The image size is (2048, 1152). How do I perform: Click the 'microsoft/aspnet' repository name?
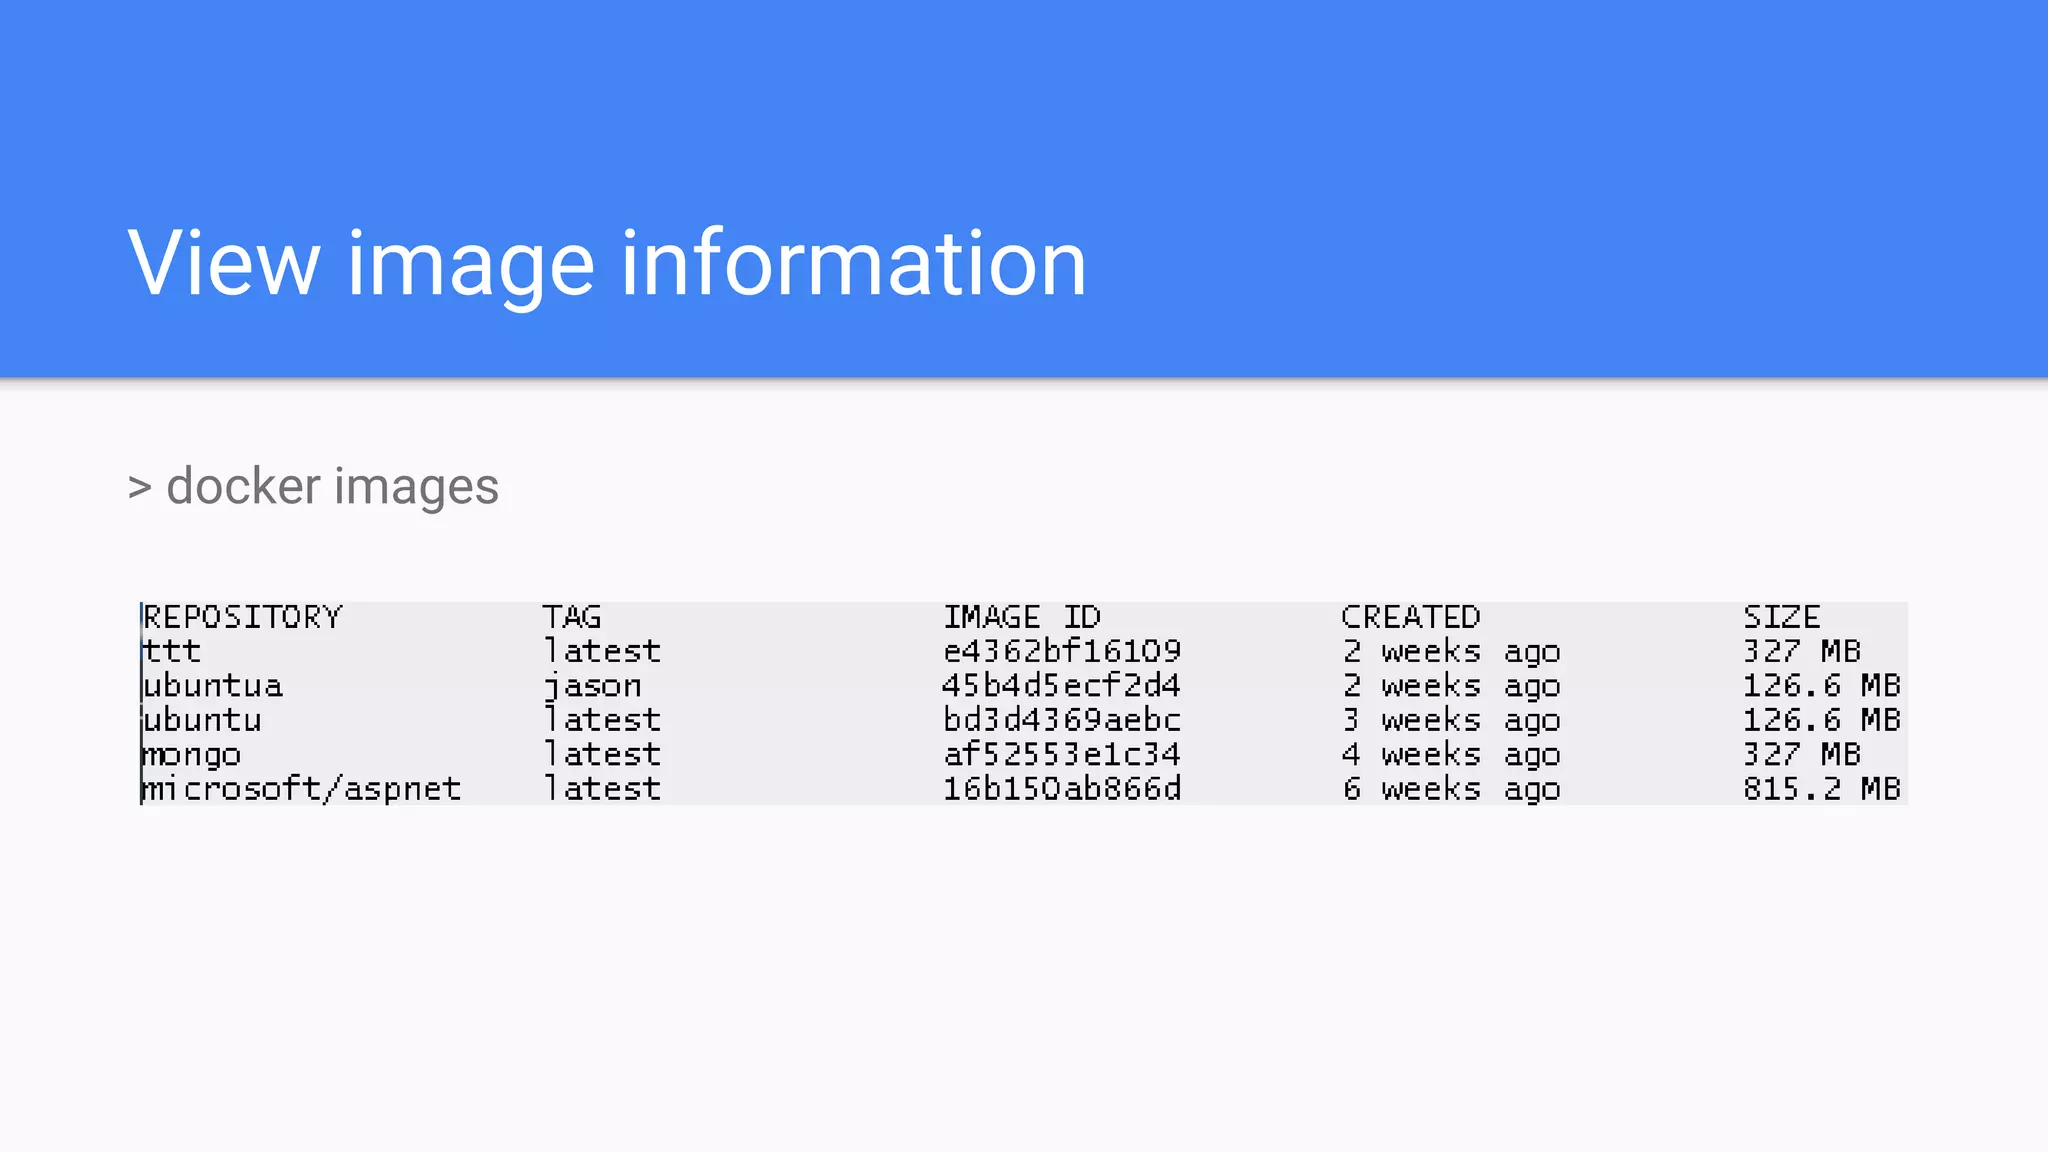(x=302, y=789)
